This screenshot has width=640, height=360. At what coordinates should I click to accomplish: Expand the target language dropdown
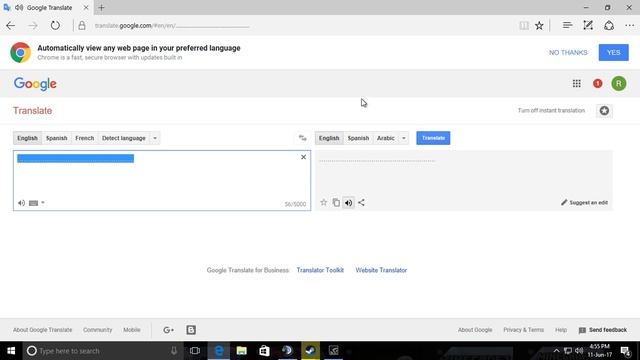(x=404, y=138)
